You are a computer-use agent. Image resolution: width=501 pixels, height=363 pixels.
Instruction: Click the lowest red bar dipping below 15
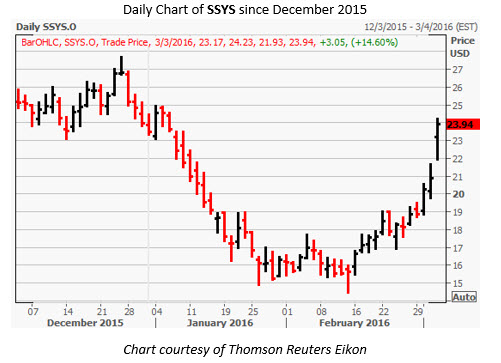tap(348, 279)
